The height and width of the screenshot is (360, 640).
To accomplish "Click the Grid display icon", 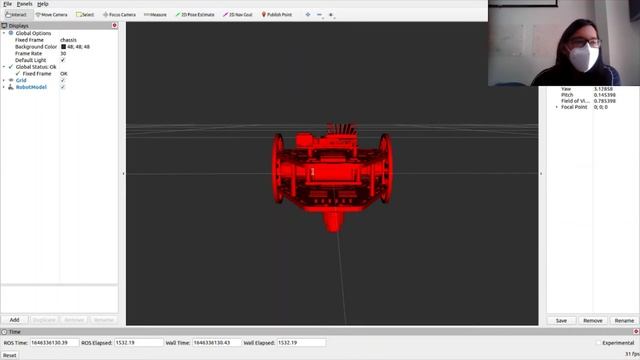I will (x=11, y=80).
